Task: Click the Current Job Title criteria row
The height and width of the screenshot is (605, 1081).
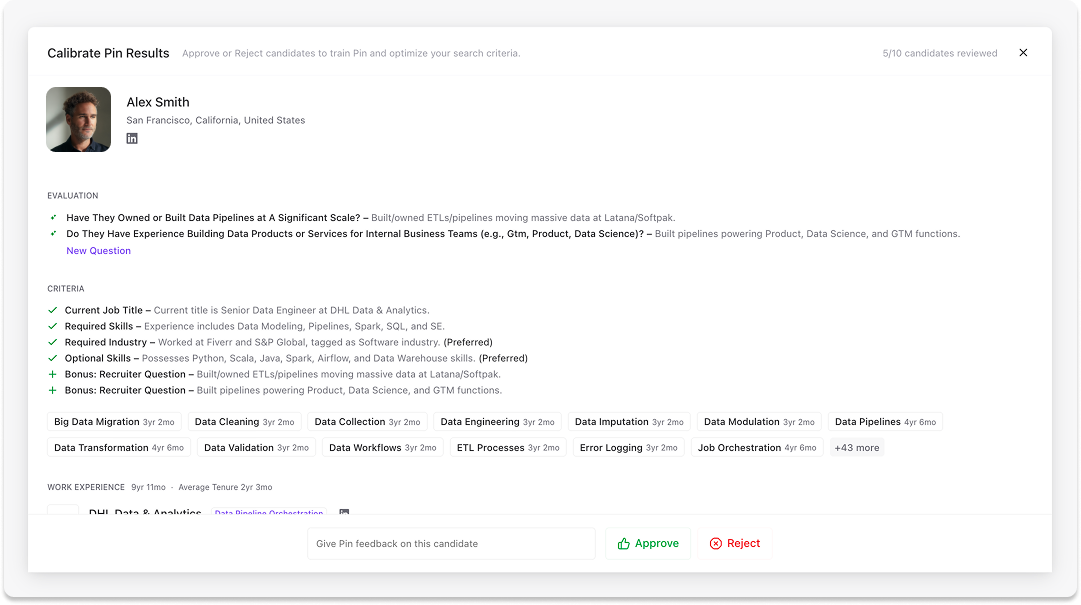Action: pyautogui.click(x=239, y=310)
